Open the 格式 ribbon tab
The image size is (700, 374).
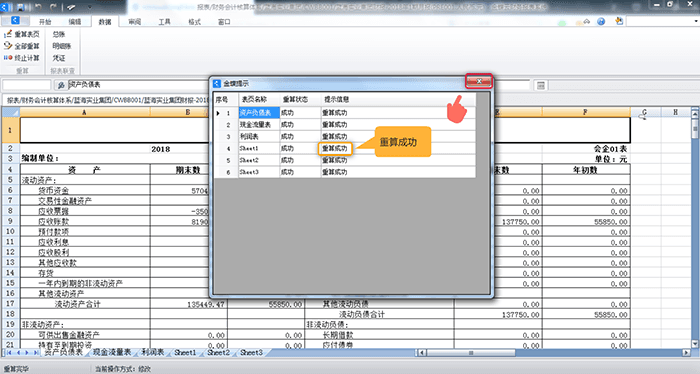[195, 21]
